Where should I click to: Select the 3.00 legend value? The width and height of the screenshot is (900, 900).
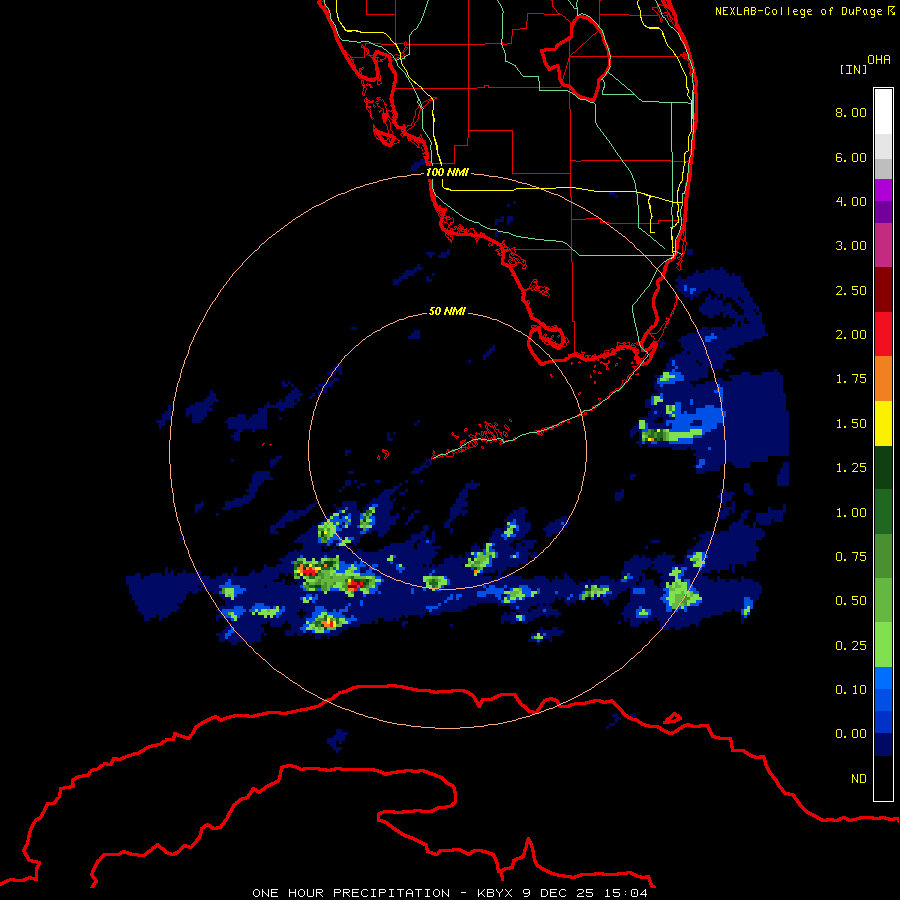(851, 246)
